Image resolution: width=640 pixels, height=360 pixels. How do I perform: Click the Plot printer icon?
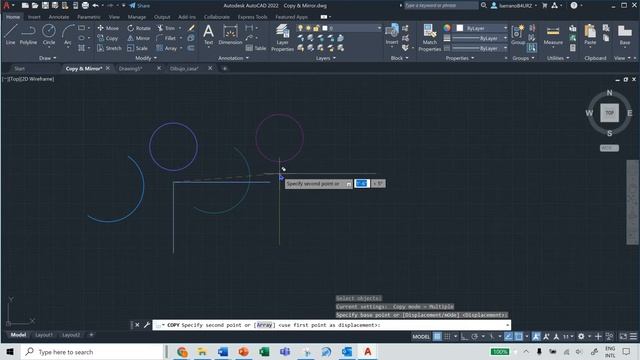(85, 5)
